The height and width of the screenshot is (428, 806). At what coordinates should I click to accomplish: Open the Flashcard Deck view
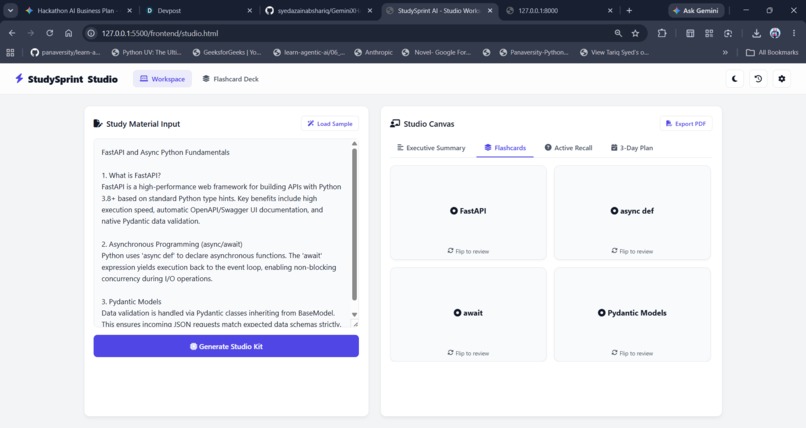[x=230, y=79]
